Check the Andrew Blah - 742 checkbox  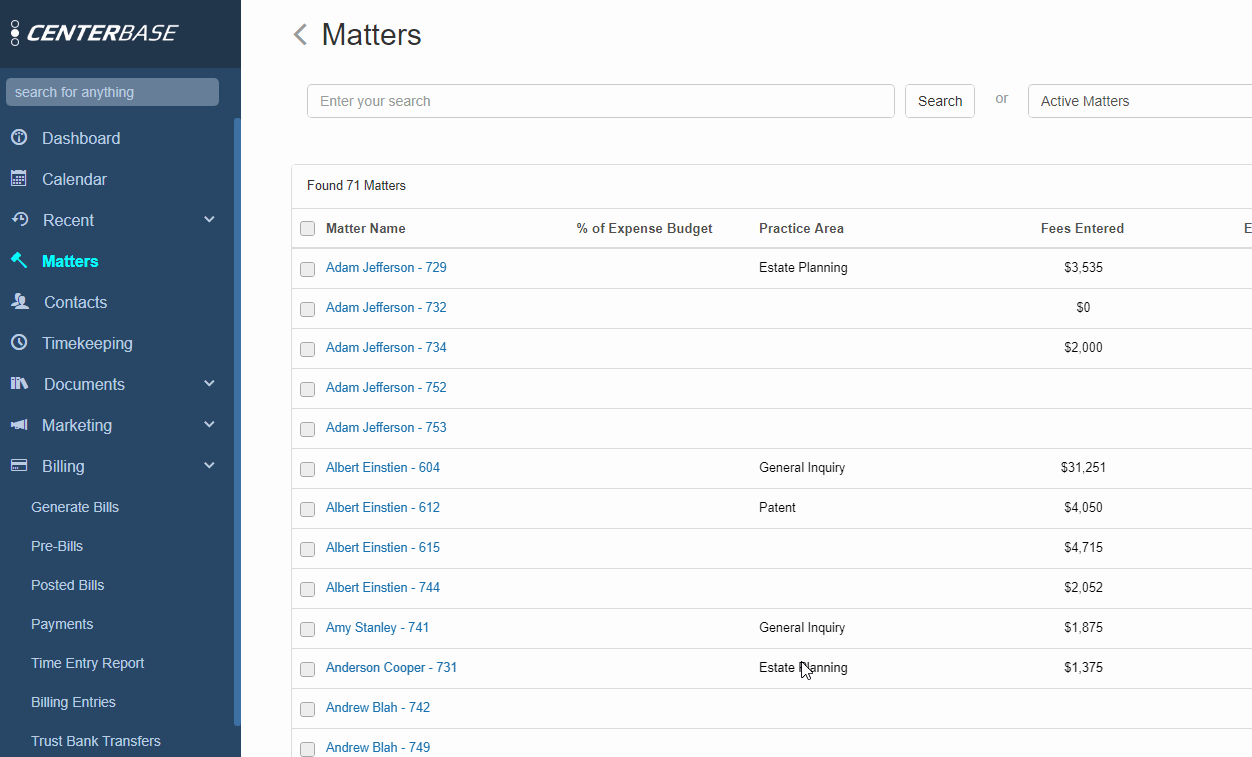[x=308, y=709]
